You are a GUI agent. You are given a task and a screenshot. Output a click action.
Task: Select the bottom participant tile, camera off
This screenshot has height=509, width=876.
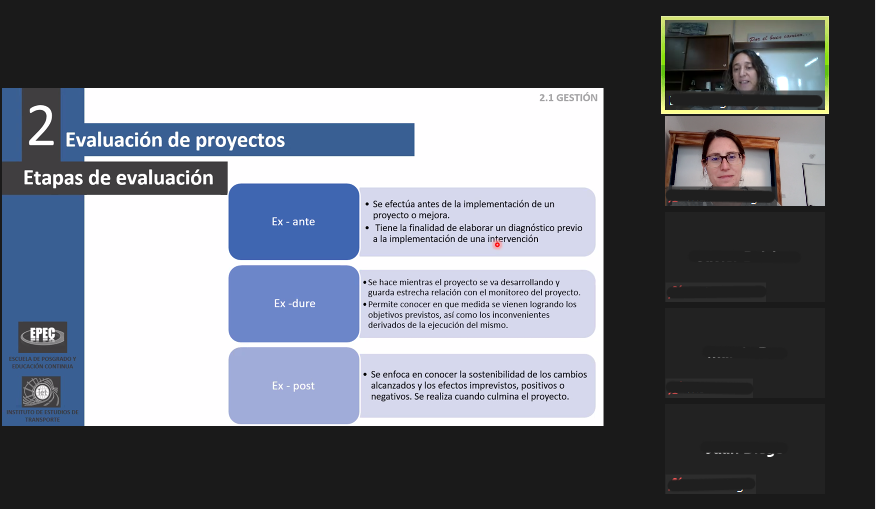point(745,449)
